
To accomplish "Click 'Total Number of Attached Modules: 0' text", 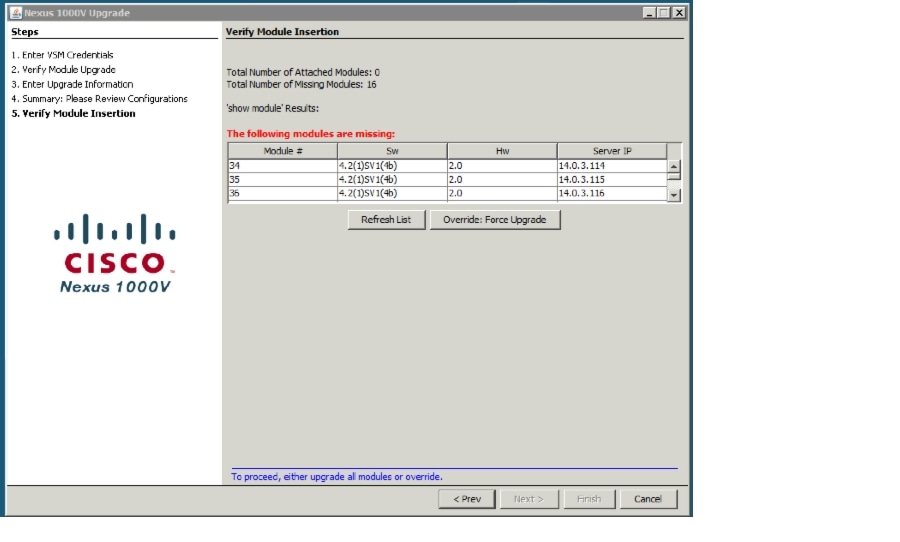I will pyautogui.click(x=302, y=72).
